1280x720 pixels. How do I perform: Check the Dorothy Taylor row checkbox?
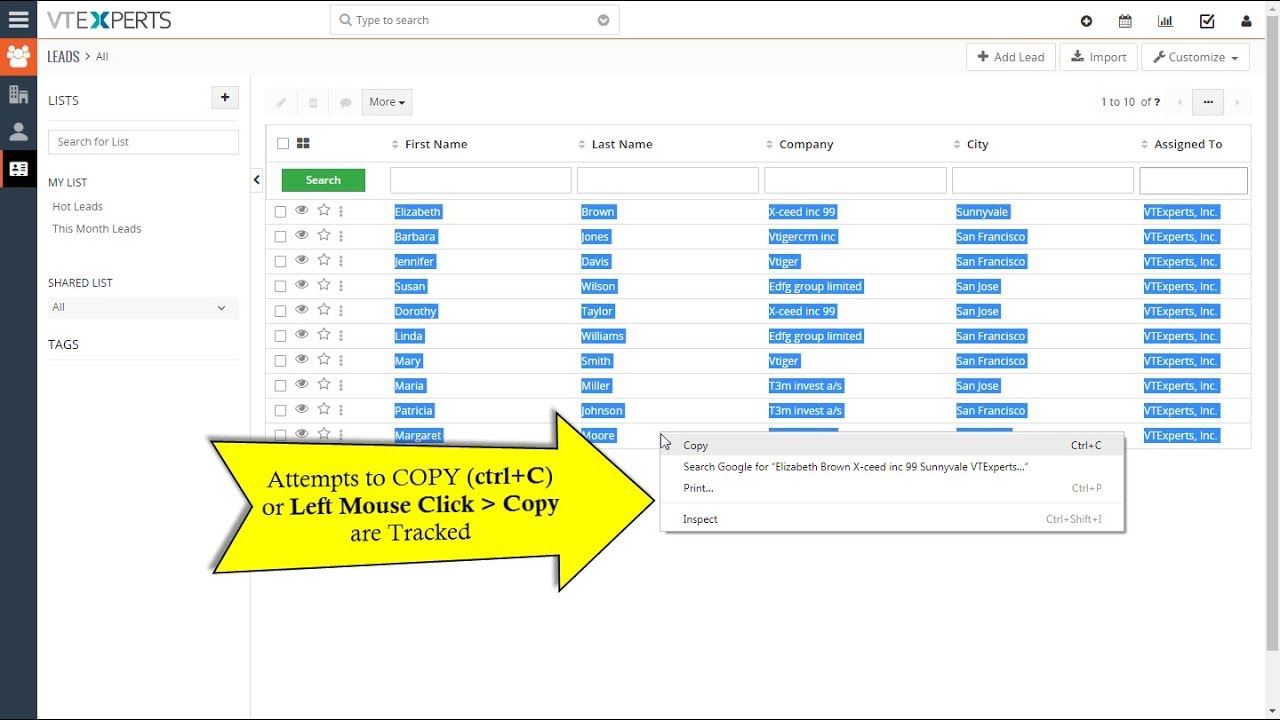coord(280,311)
